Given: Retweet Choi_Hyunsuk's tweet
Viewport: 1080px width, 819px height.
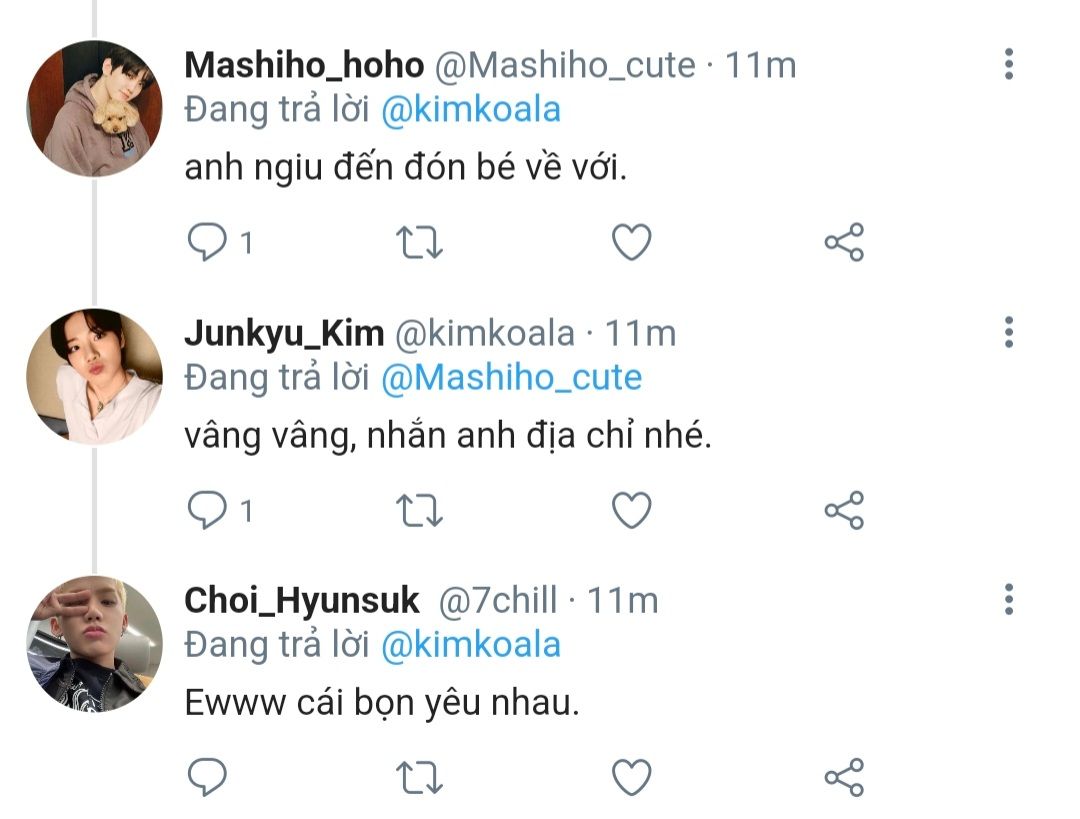Looking at the screenshot, I should click(419, 778).
